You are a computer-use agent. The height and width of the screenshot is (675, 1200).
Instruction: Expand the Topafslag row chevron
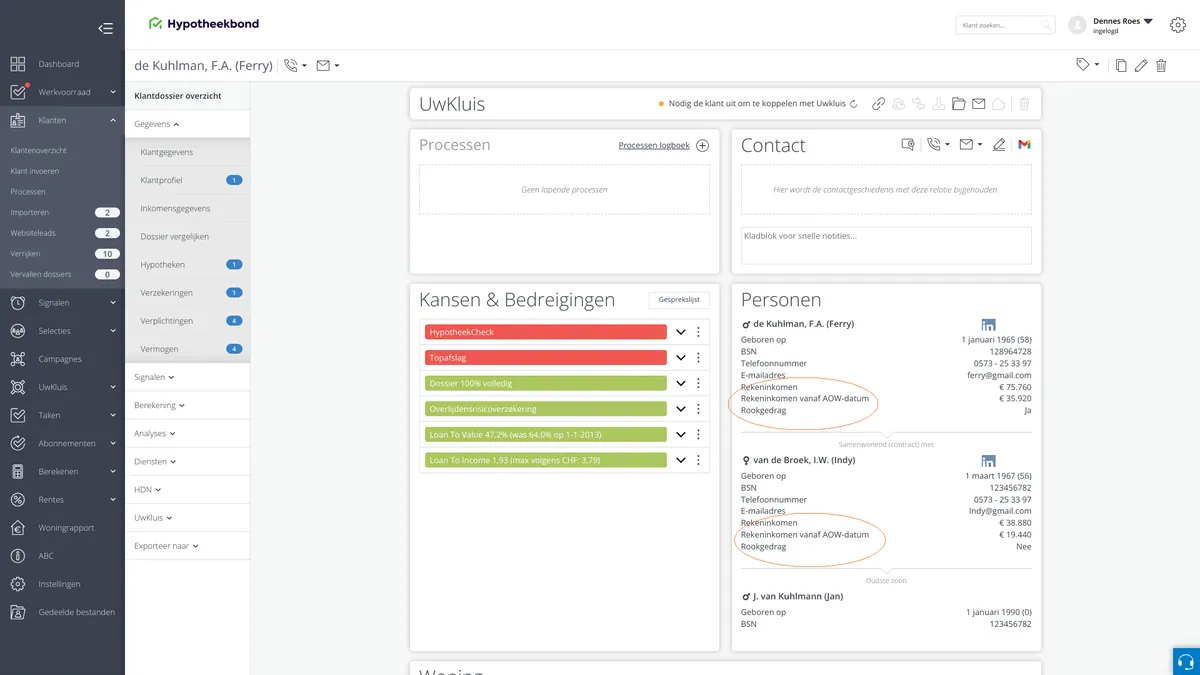(x=681, y=357)
